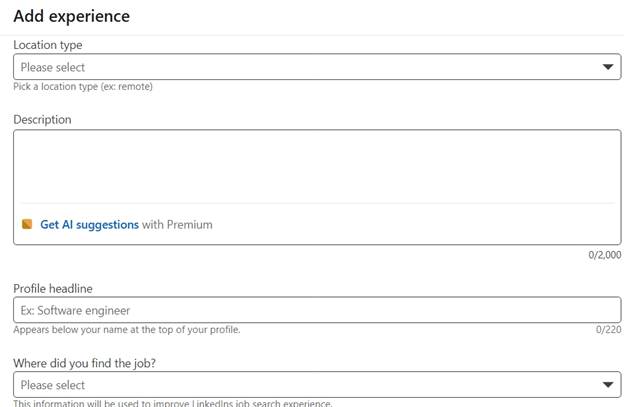The height and width of the screenshot is (407, 624).
Task: Click the 0/220 headline character counter
Action: coord(608,329)
